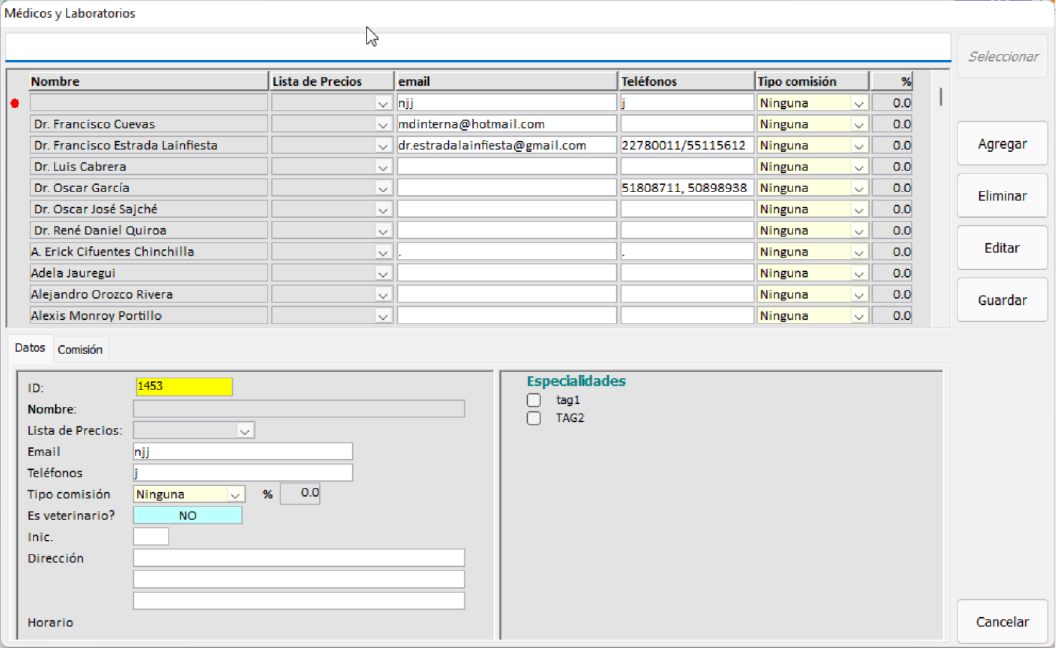
Task: Enable the TAG2 specialty checkbox
Action: pyautogui.click(x=534, y=418)
